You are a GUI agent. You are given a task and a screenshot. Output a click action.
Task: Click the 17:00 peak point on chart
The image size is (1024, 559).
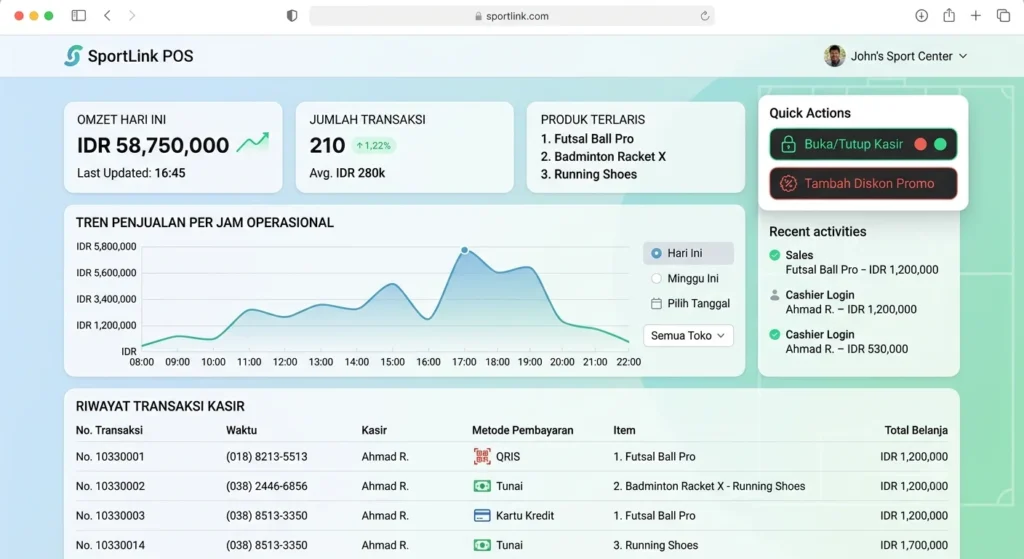(x=464, y=250)
